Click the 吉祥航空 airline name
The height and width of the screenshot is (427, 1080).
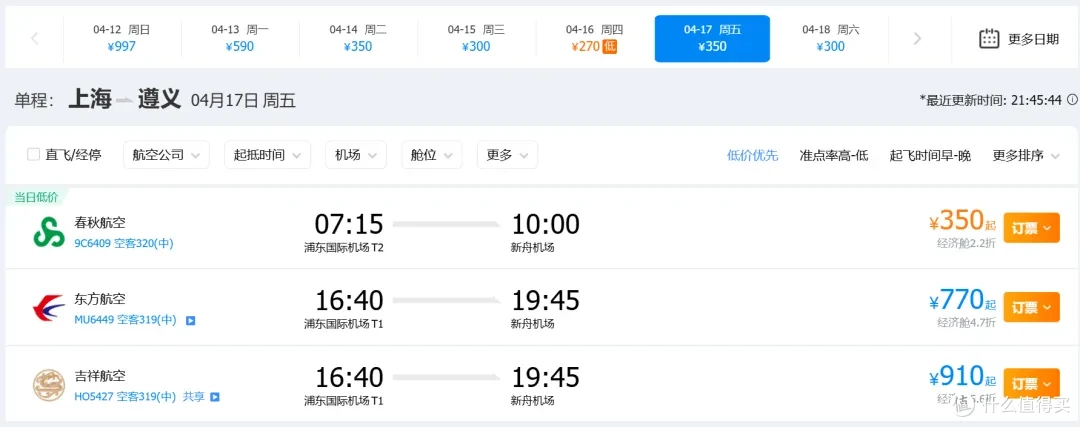coord(100,377)
